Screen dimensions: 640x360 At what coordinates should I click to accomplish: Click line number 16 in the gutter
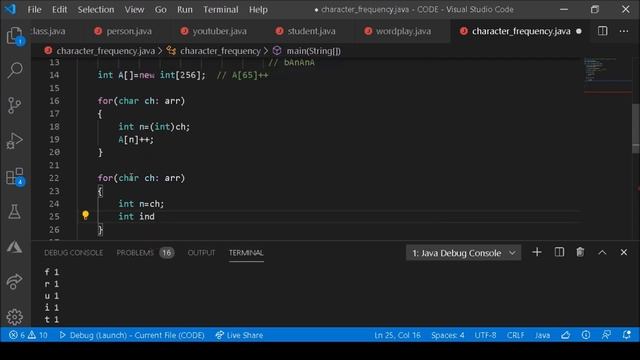tap(54, 101)
